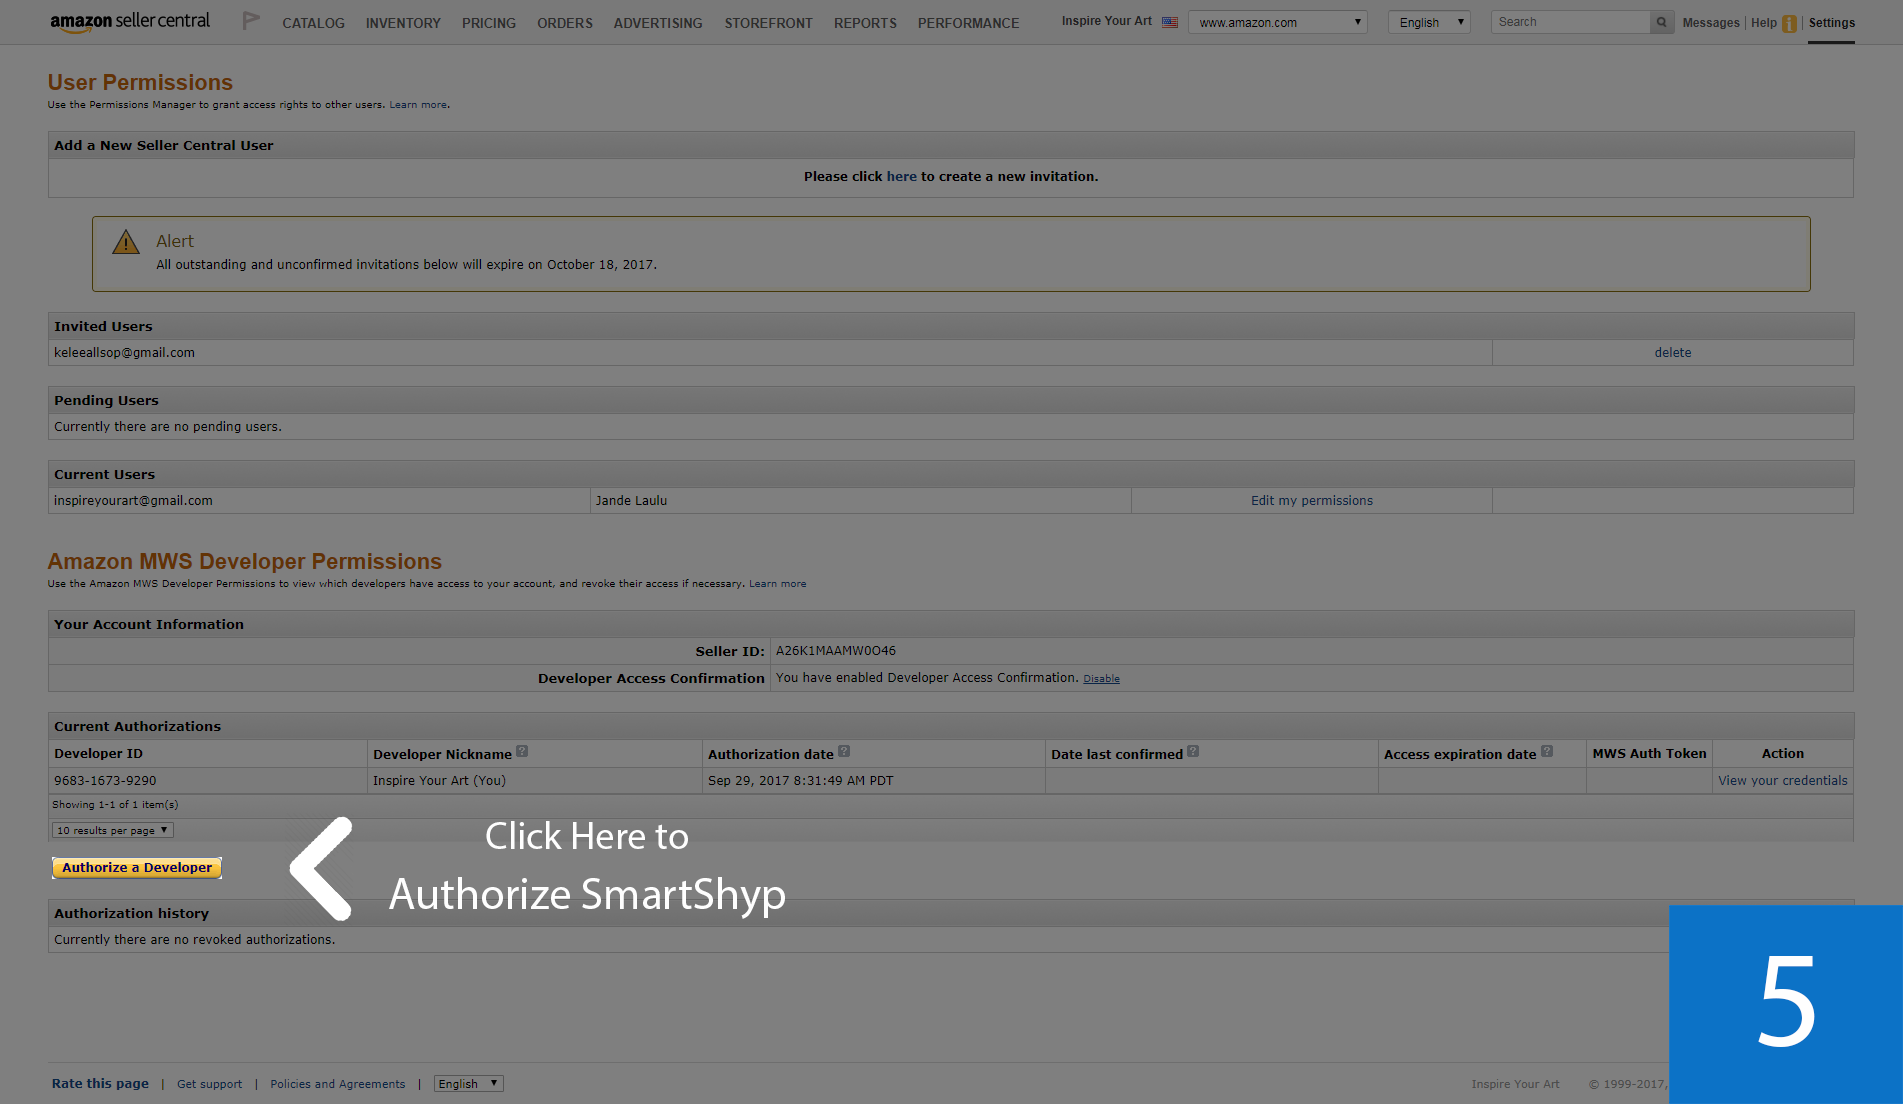This screenshot has width=1903, height=1104.
Task: Click the Authorization date help icon
Action: [x=844, y=752]
